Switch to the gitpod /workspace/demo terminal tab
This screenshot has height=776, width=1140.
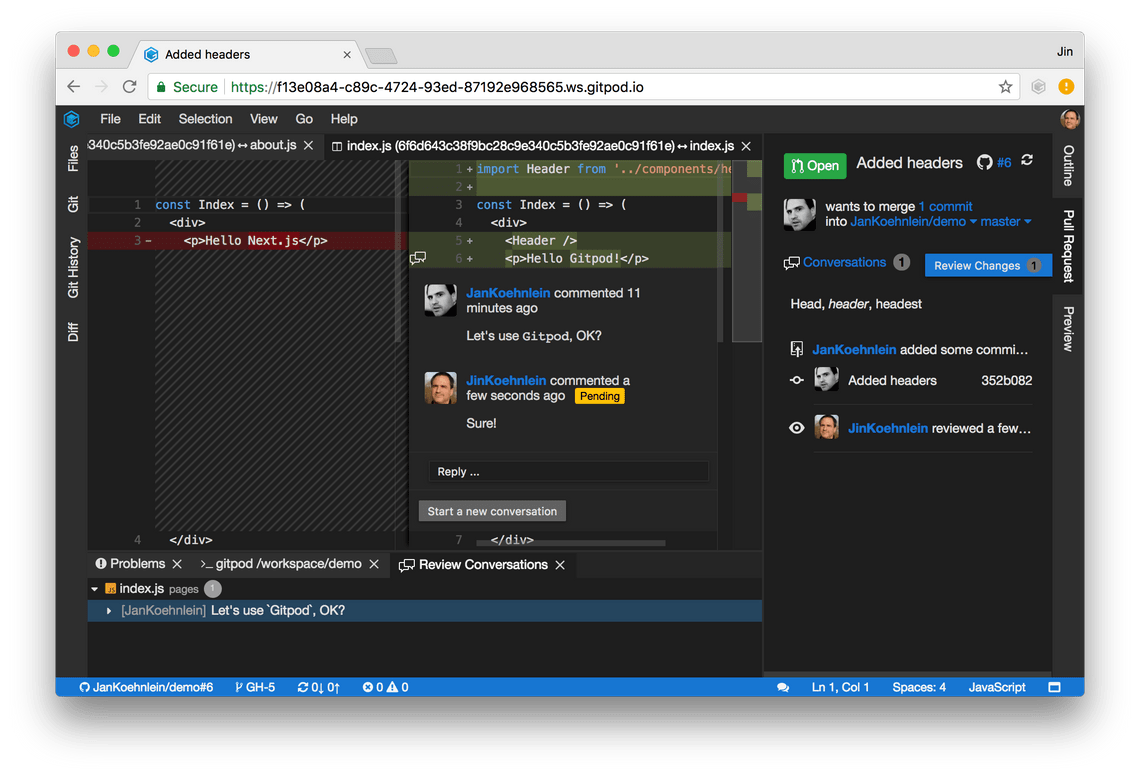281,564
